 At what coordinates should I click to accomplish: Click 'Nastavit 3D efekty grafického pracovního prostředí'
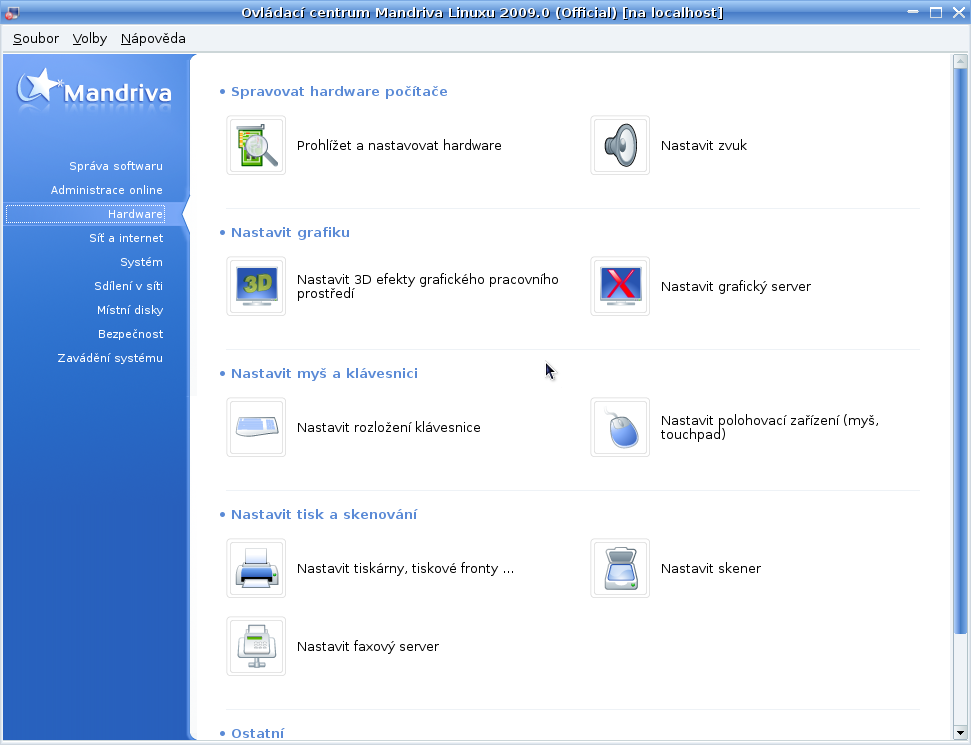pyautogui.click(x=427, y=286)
